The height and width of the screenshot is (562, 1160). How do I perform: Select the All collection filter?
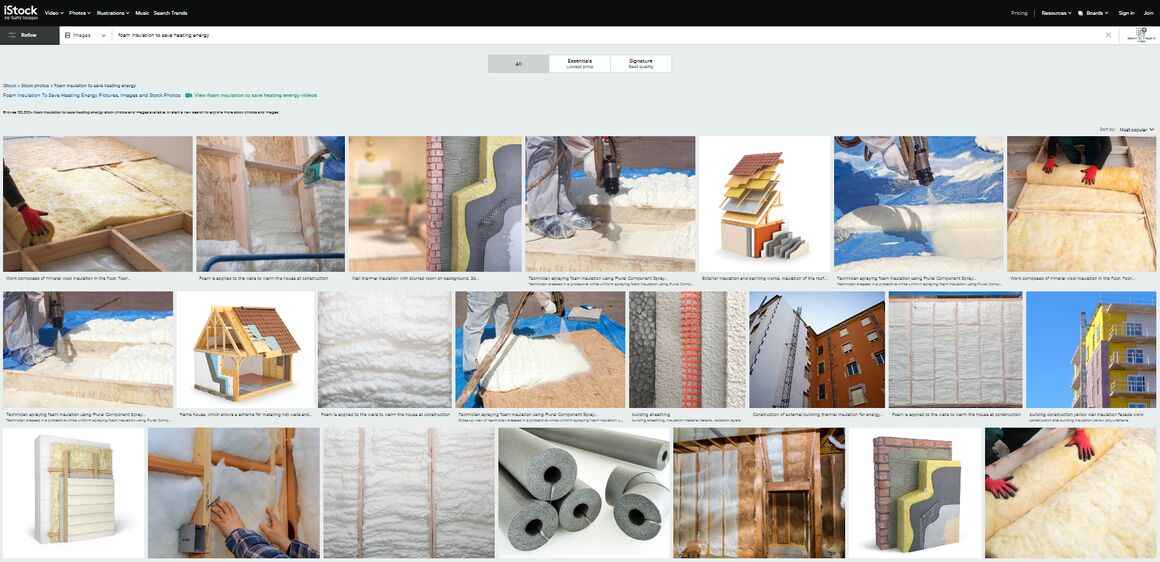(518, 64)
